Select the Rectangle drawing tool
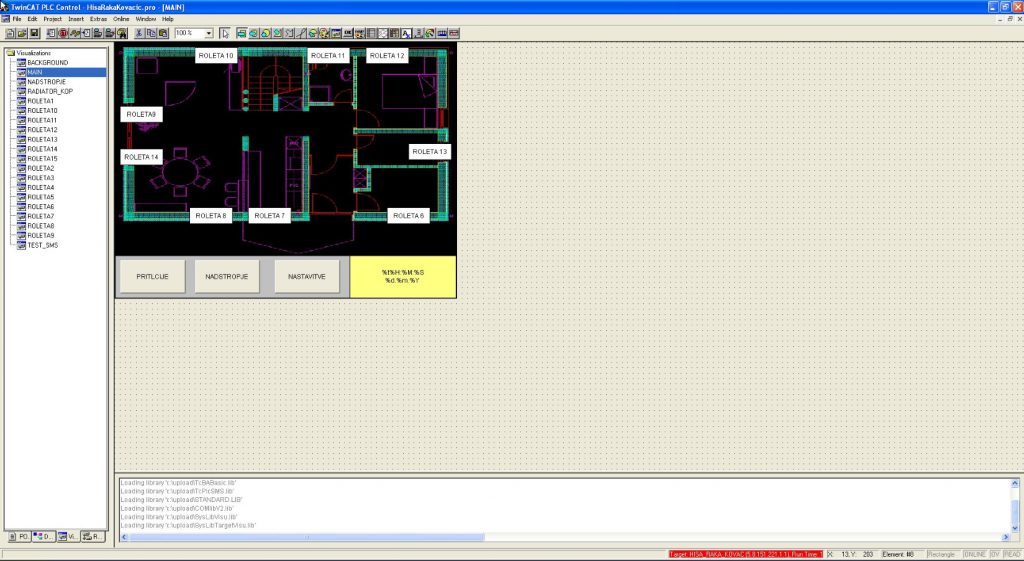This screenshot has width=1024, height=561. [x=242, y=33]
